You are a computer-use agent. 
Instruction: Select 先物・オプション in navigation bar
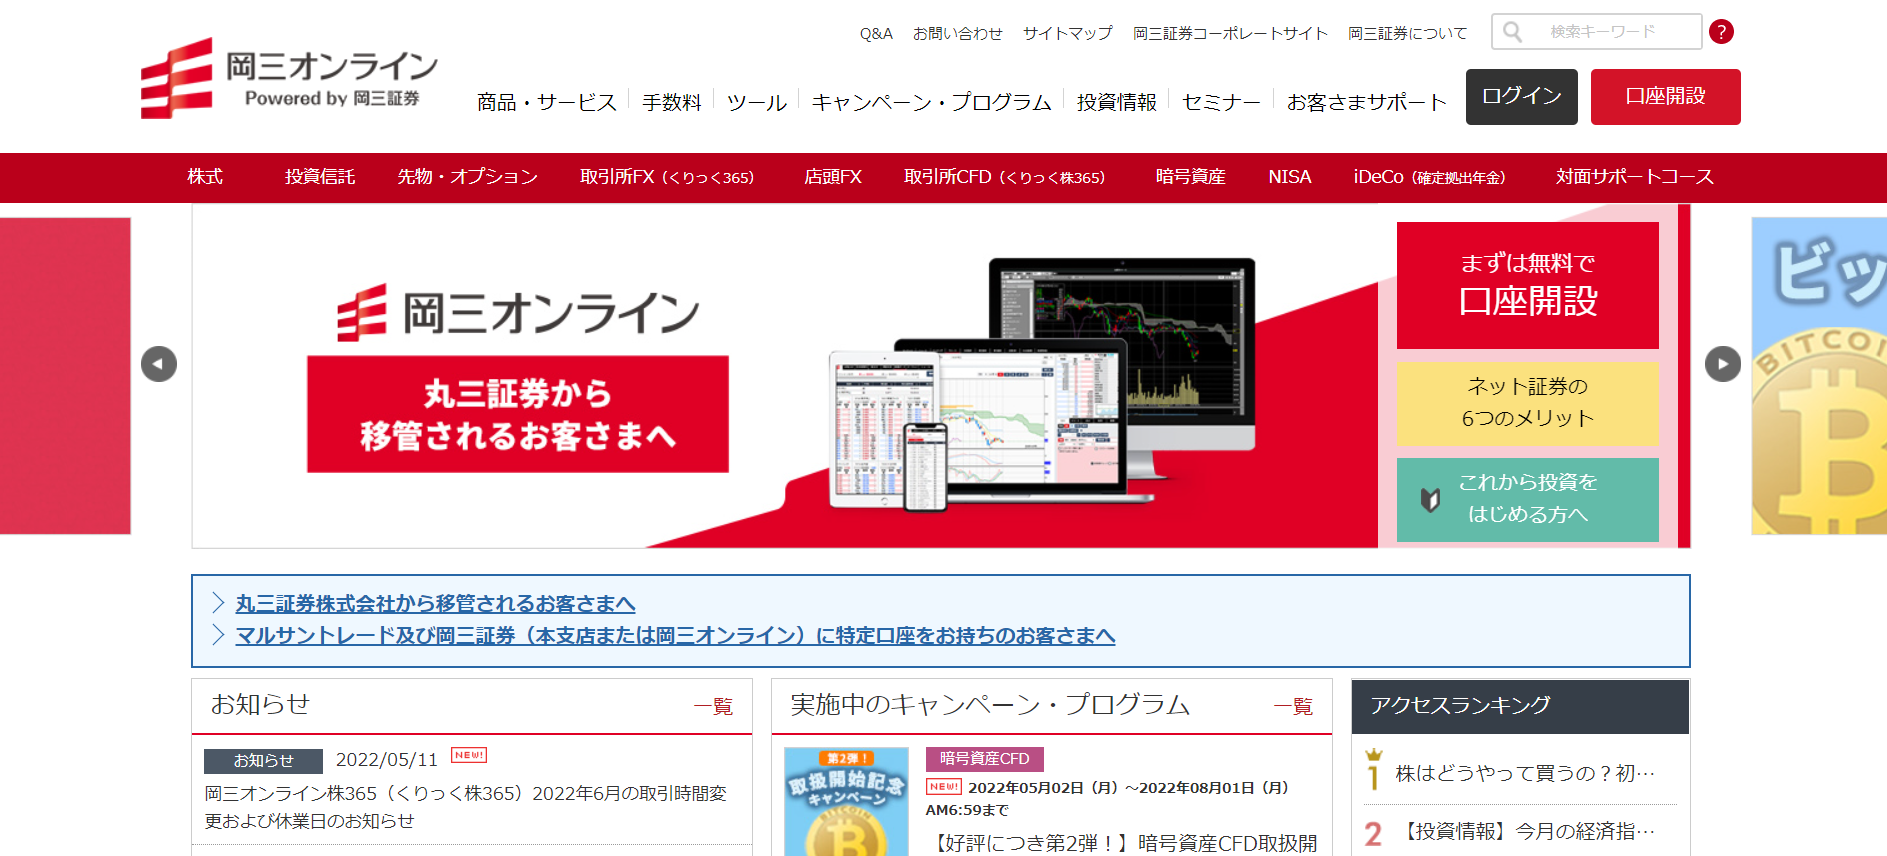467,177
